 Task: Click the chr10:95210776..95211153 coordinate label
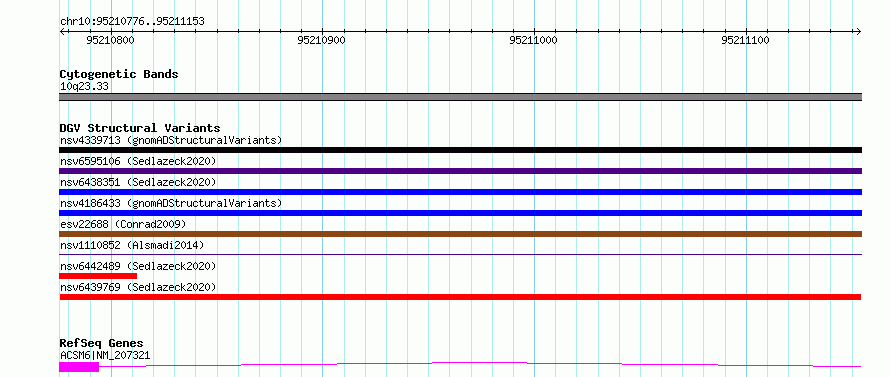[132, 22]
